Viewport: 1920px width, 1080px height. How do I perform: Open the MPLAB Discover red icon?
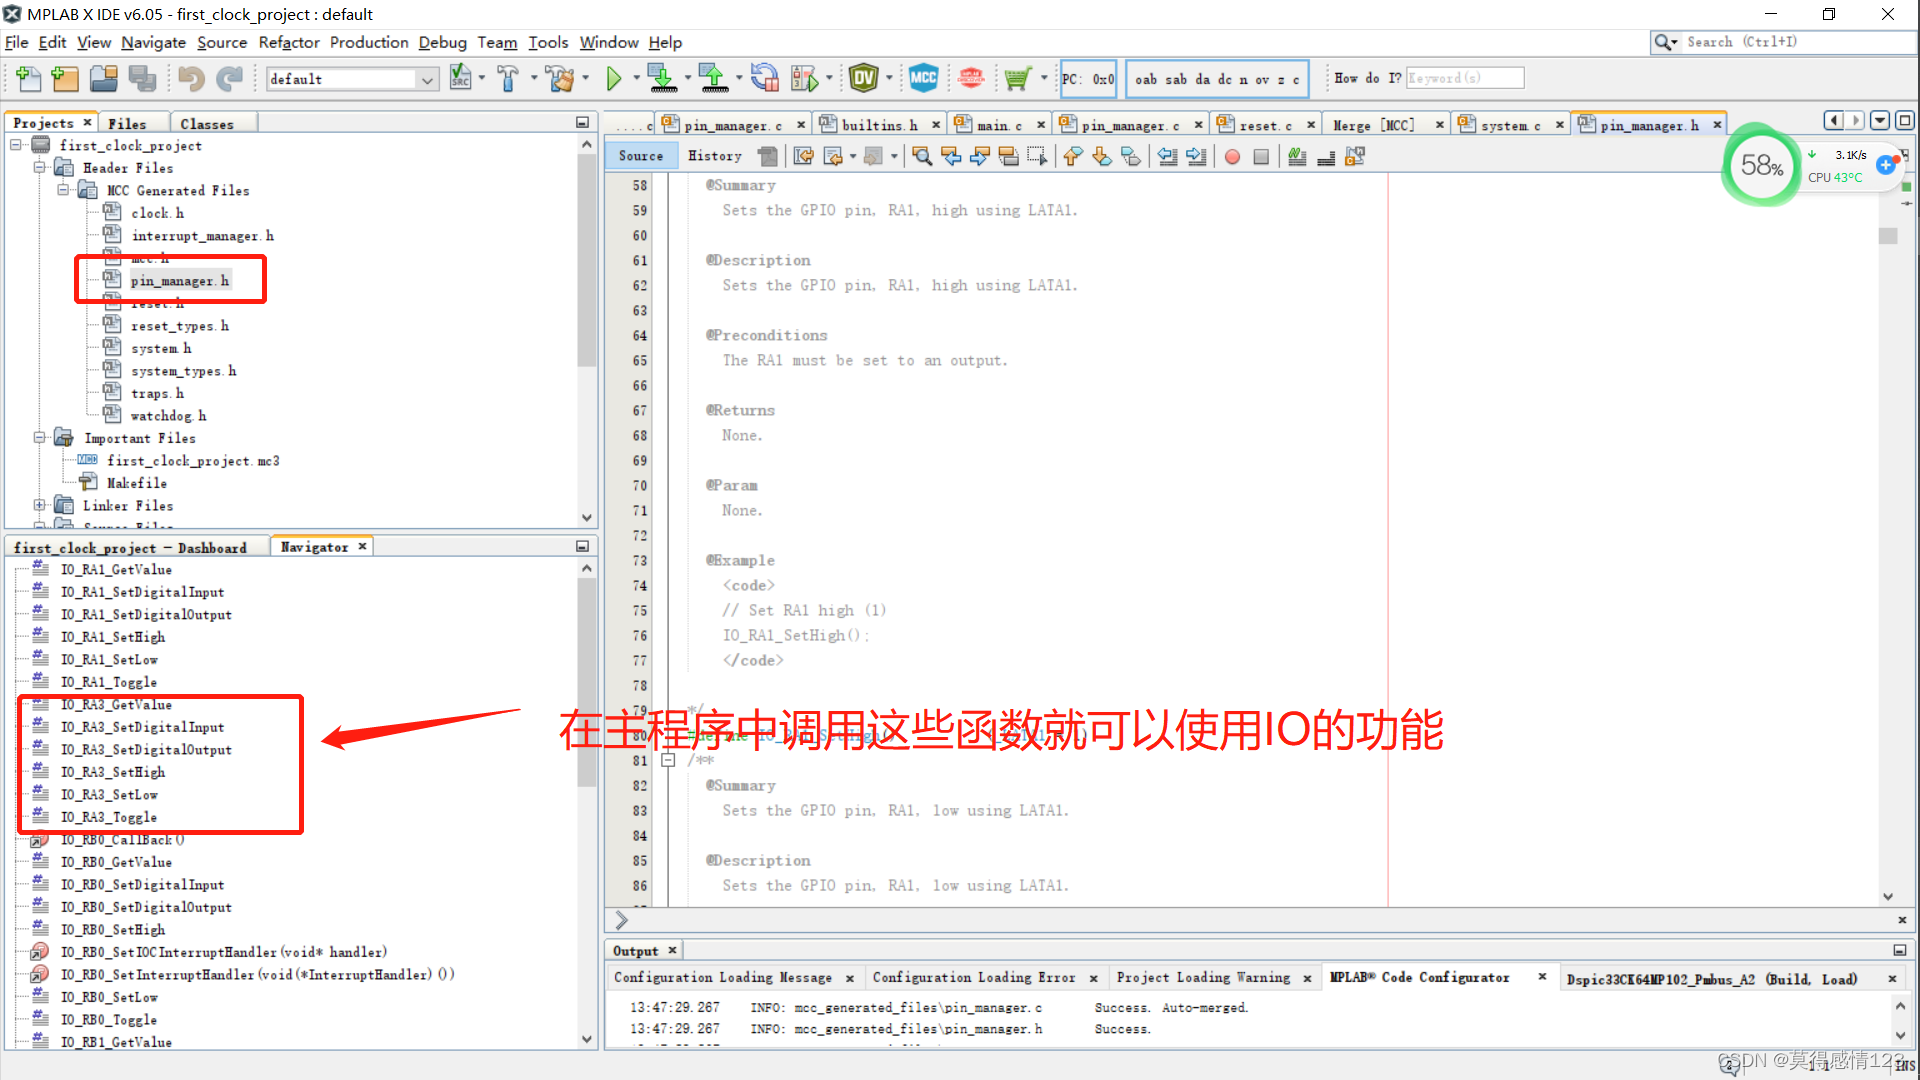[971, 78]
